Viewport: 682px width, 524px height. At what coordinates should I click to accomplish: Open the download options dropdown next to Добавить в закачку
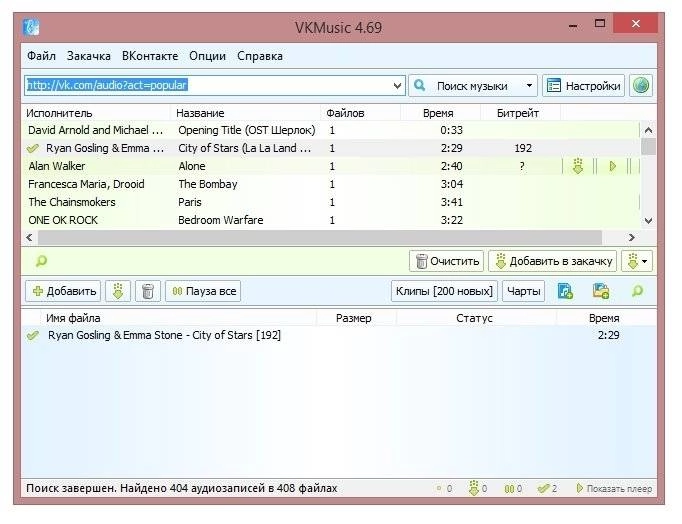[637, 261]
